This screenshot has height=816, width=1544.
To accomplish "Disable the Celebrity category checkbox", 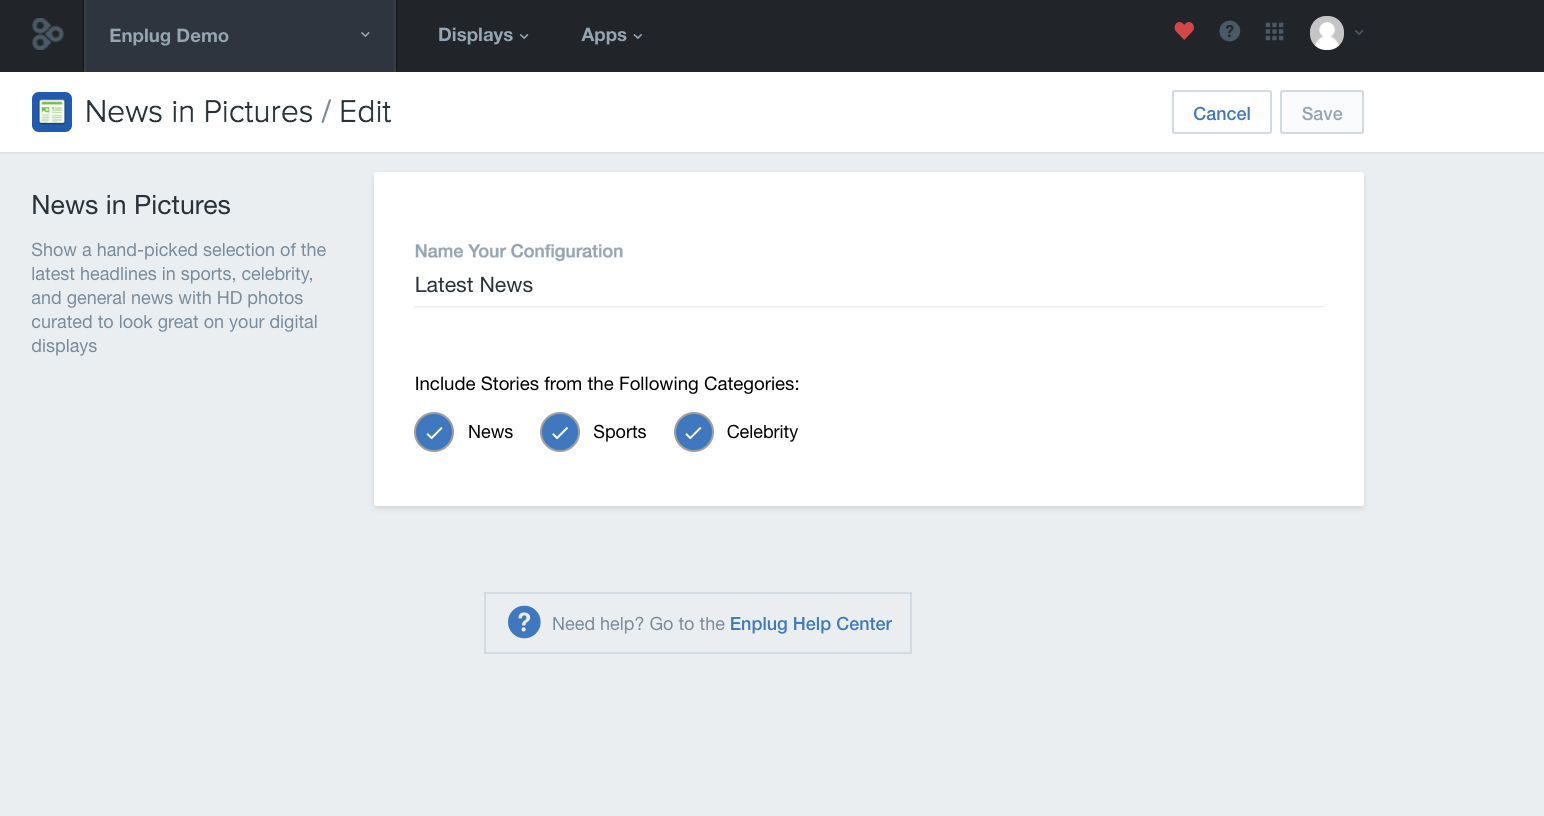I will 693,432.
